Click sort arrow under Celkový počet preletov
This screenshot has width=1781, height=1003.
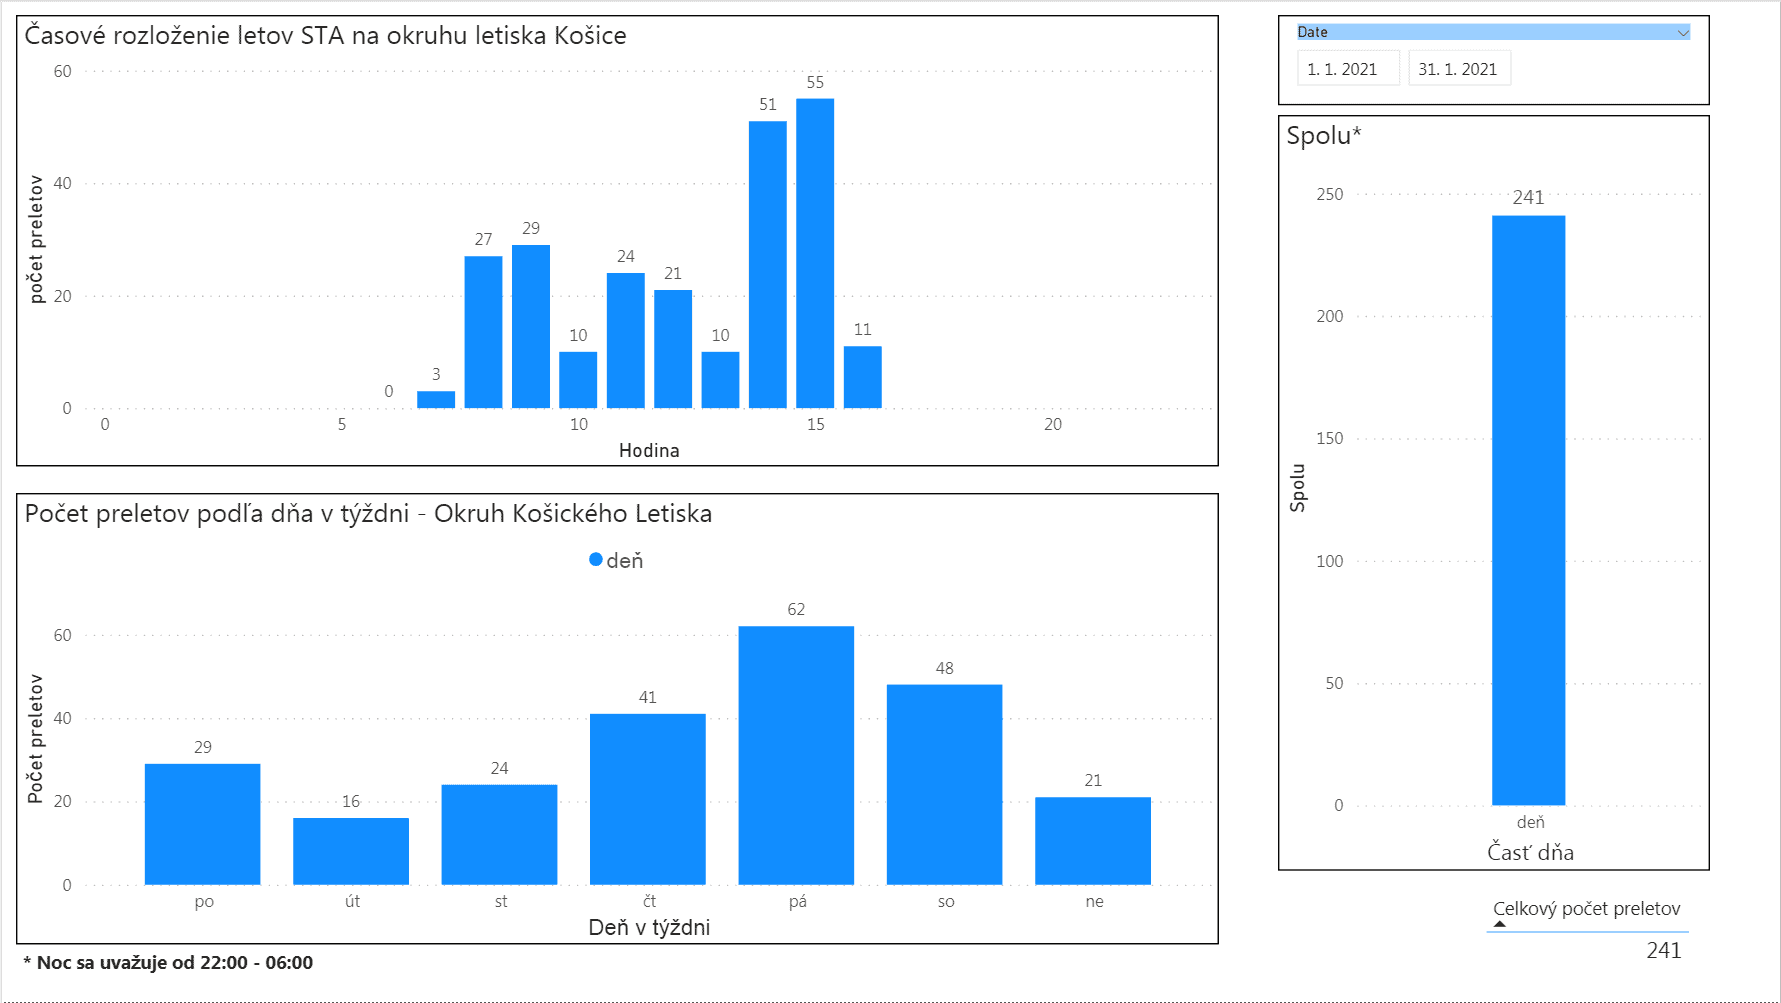tap(1499, 924)
